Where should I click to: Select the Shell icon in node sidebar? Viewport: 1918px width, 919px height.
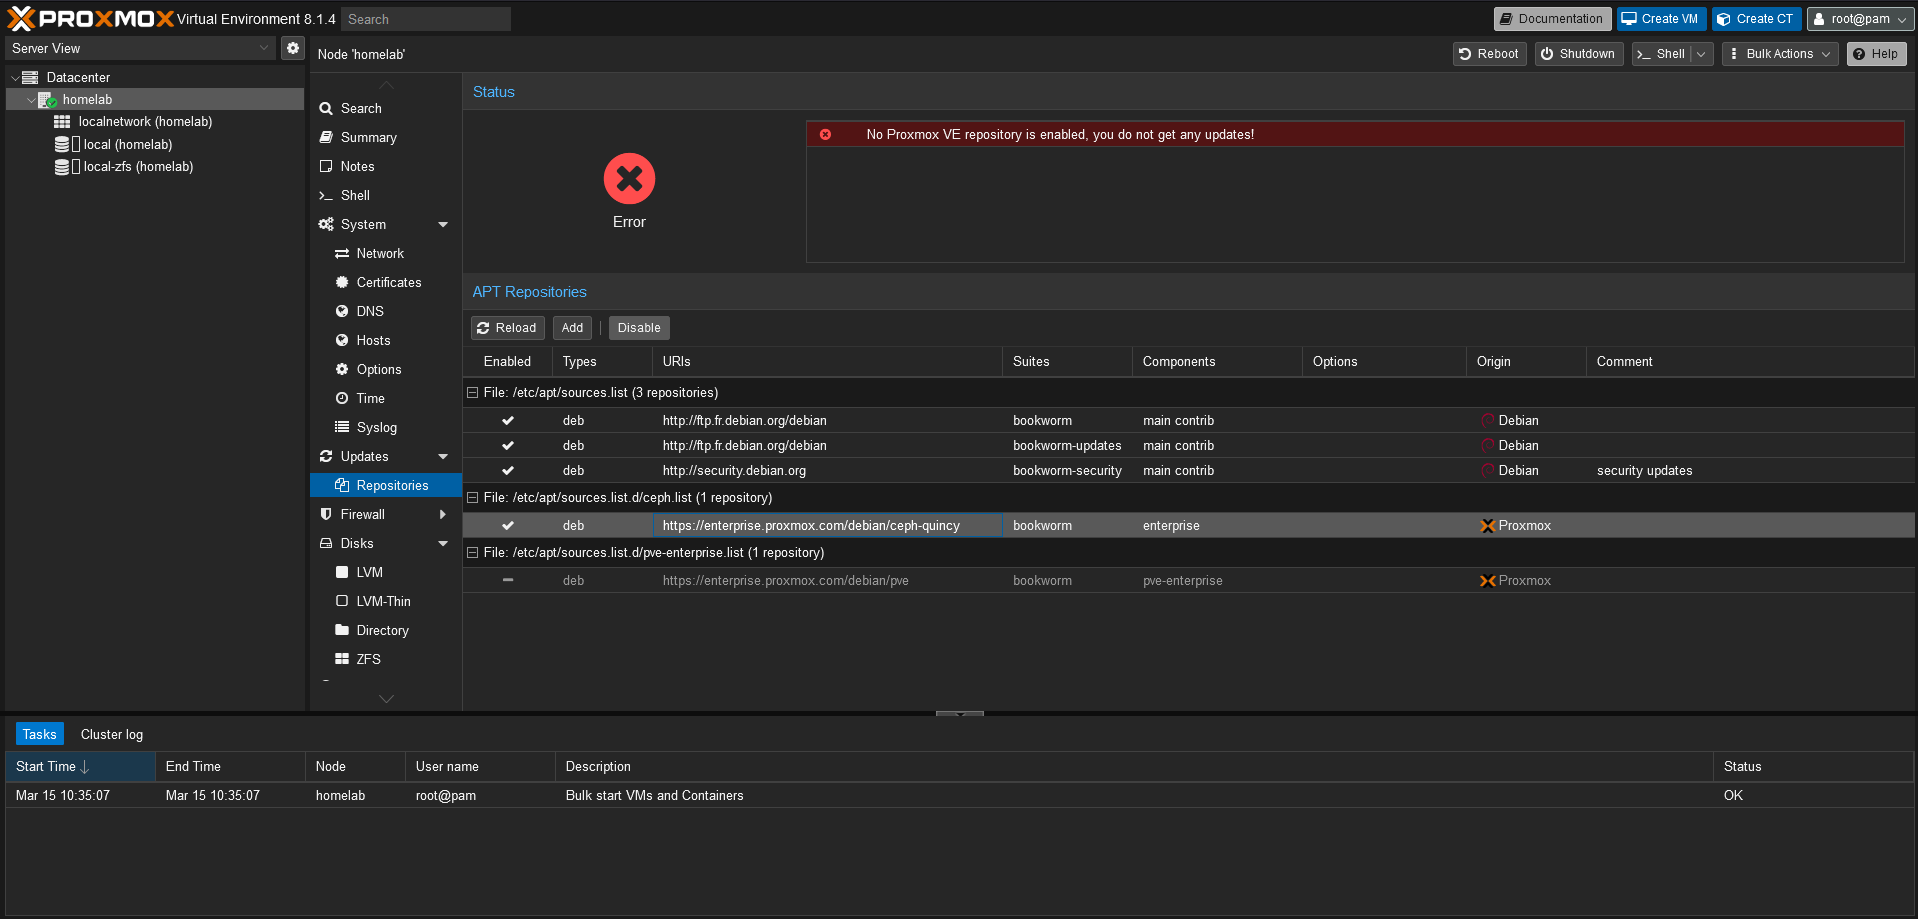pos(326,195)
